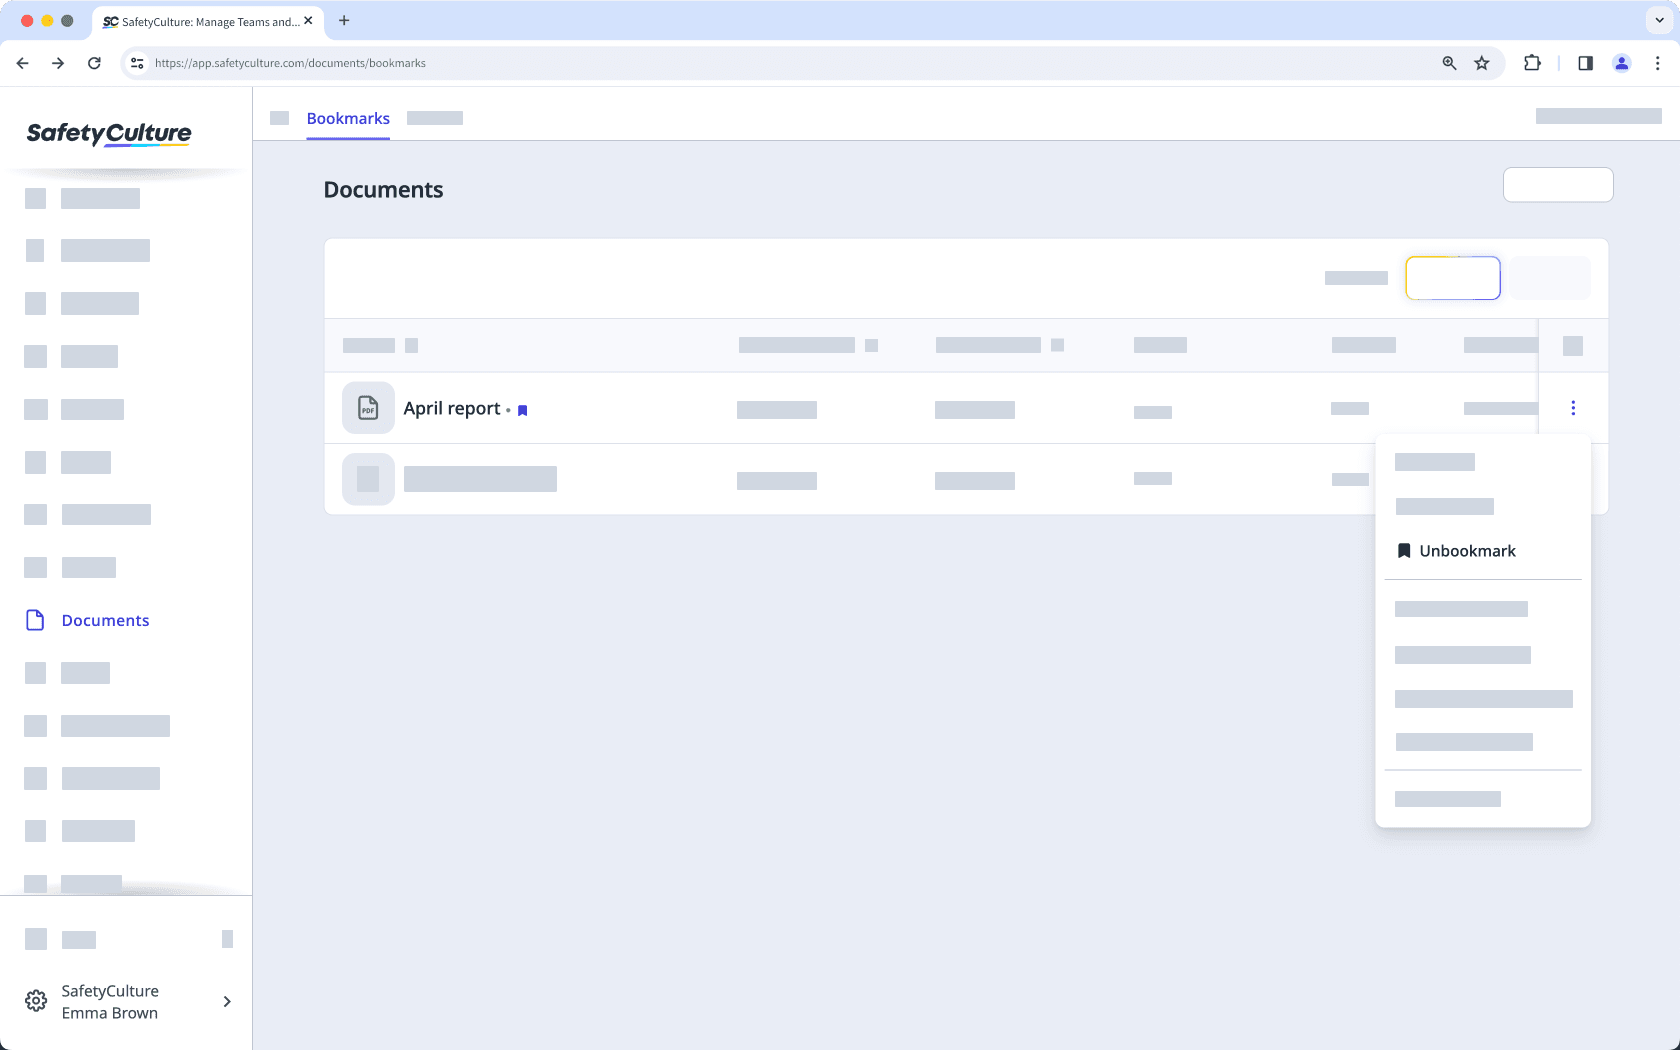Switch to the Bookmarks tab
1680x1050 pixels.
pyautogui.click(x=347, y=118)
